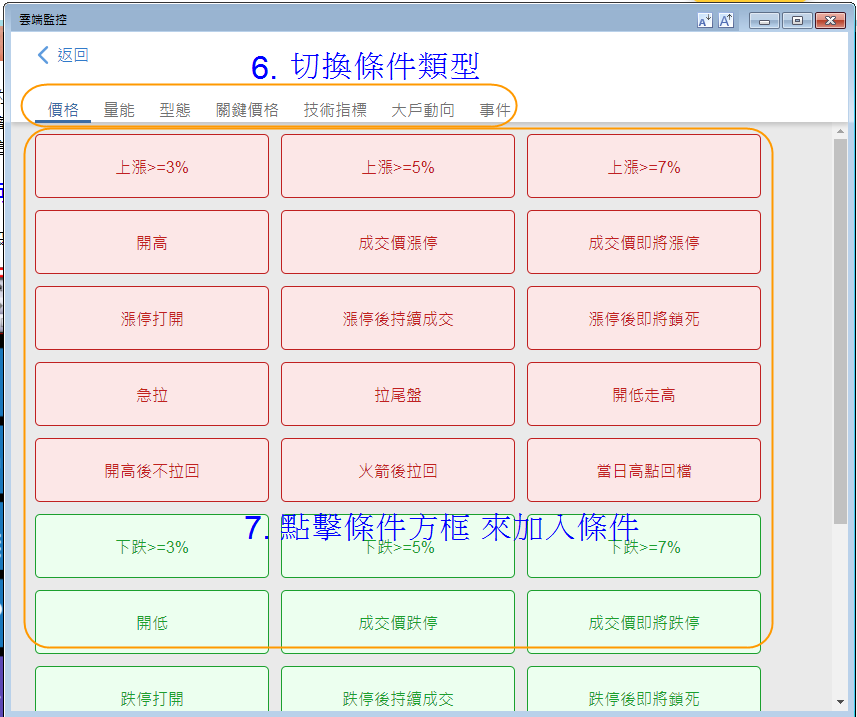
Task: Switch to 技術指標 tab
Action: click(x=335, y=110)
